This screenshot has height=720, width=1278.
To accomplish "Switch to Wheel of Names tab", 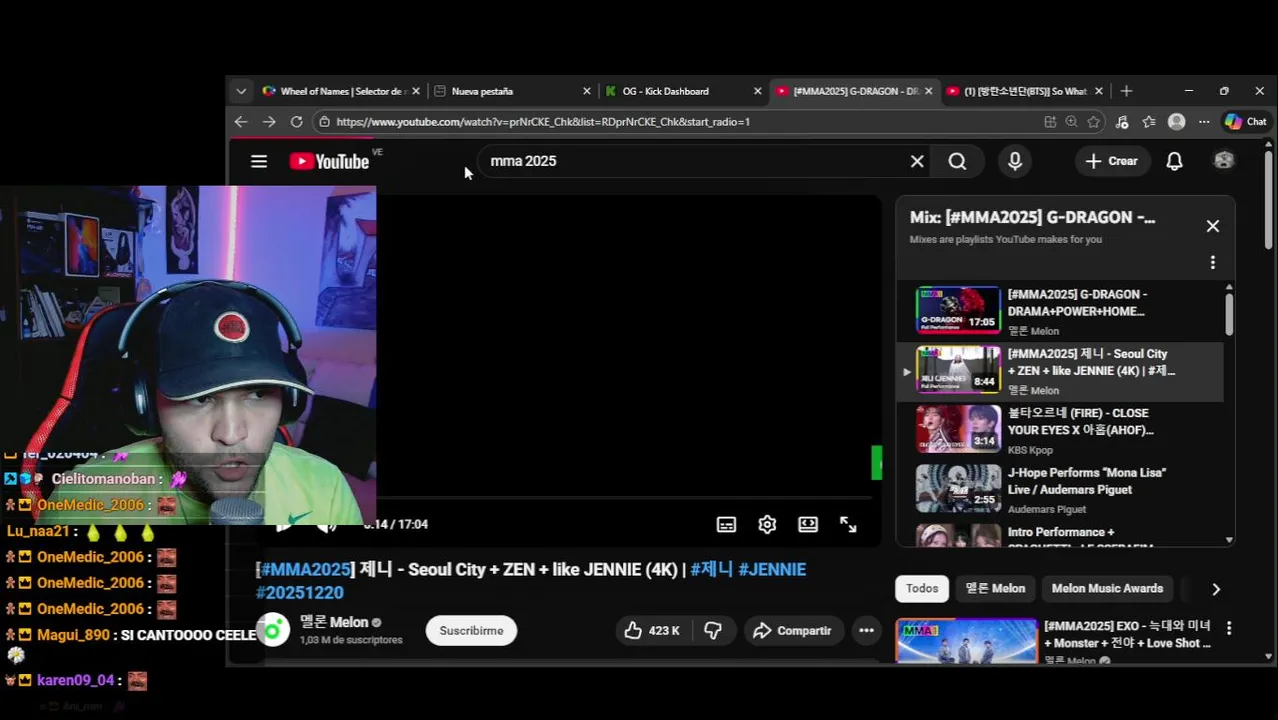I will (x=341, y=91).
